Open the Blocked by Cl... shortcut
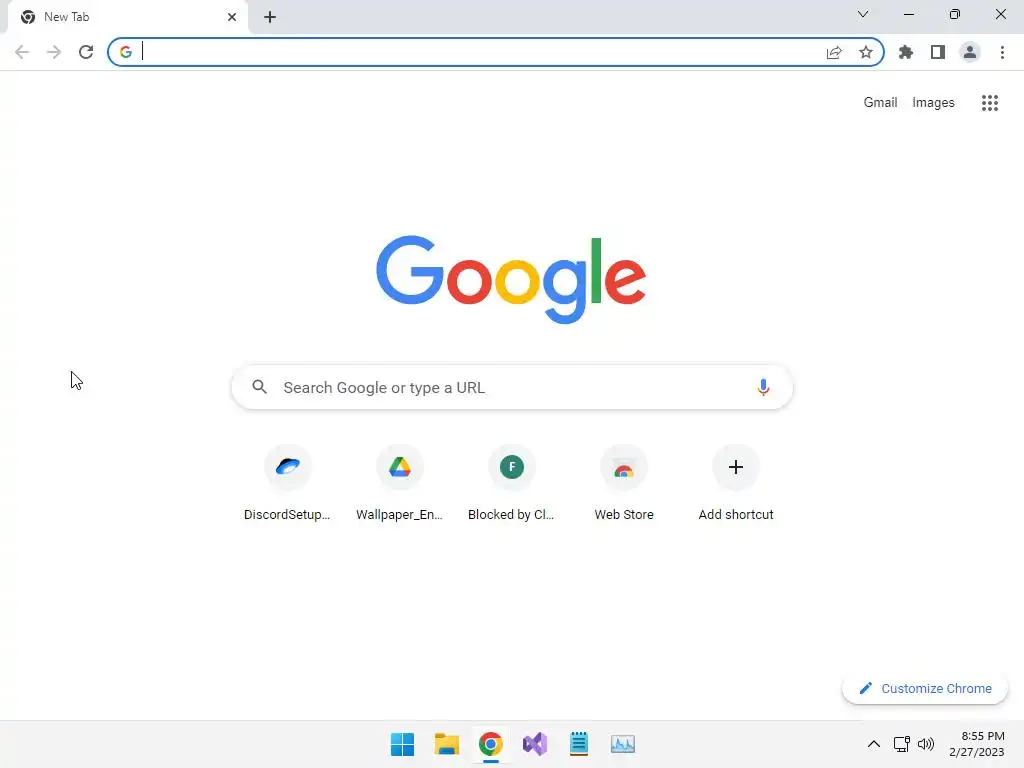Viewport: 1024px width, 768px height. point(511,483)
